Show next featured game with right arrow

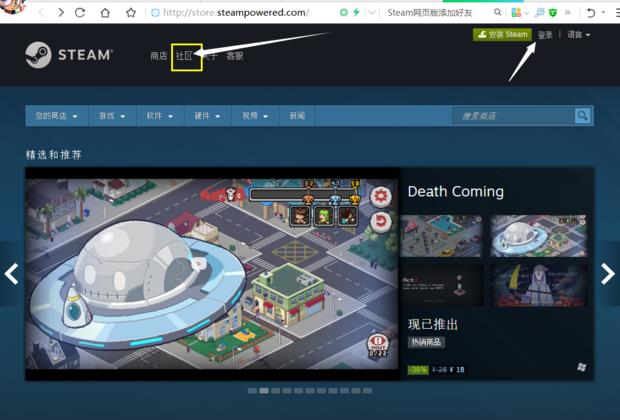(x=608, y=274)
